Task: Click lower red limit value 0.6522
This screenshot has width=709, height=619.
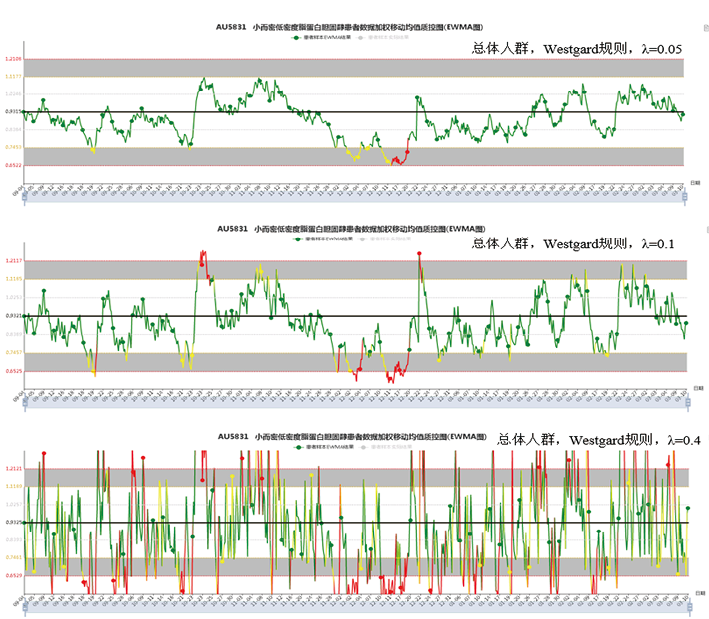Action: pyautogui.click(x=13, y=165)
